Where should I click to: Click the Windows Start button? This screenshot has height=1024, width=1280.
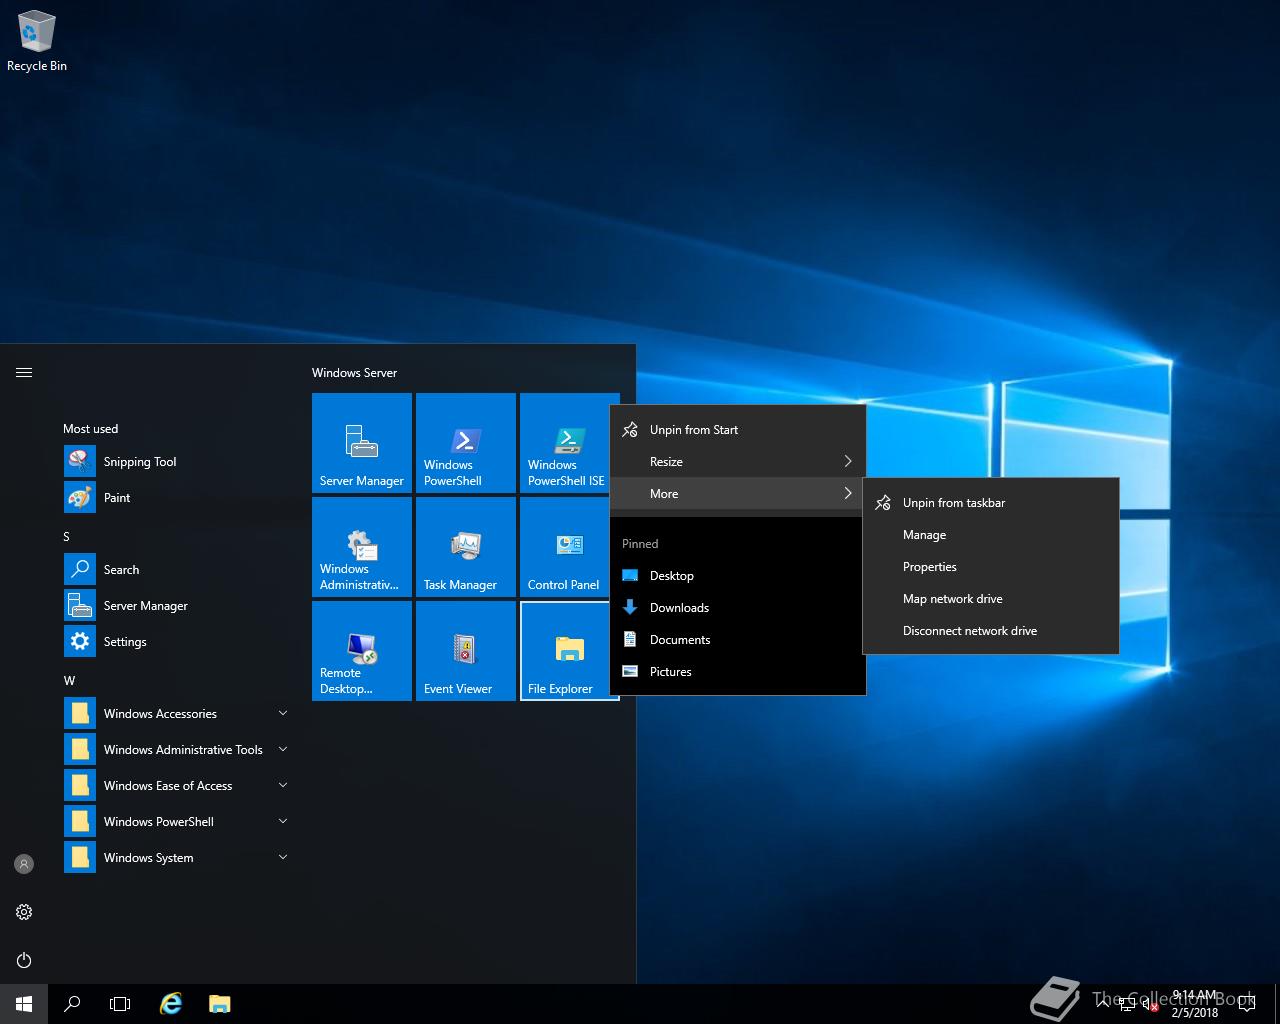coord(24,1004)
